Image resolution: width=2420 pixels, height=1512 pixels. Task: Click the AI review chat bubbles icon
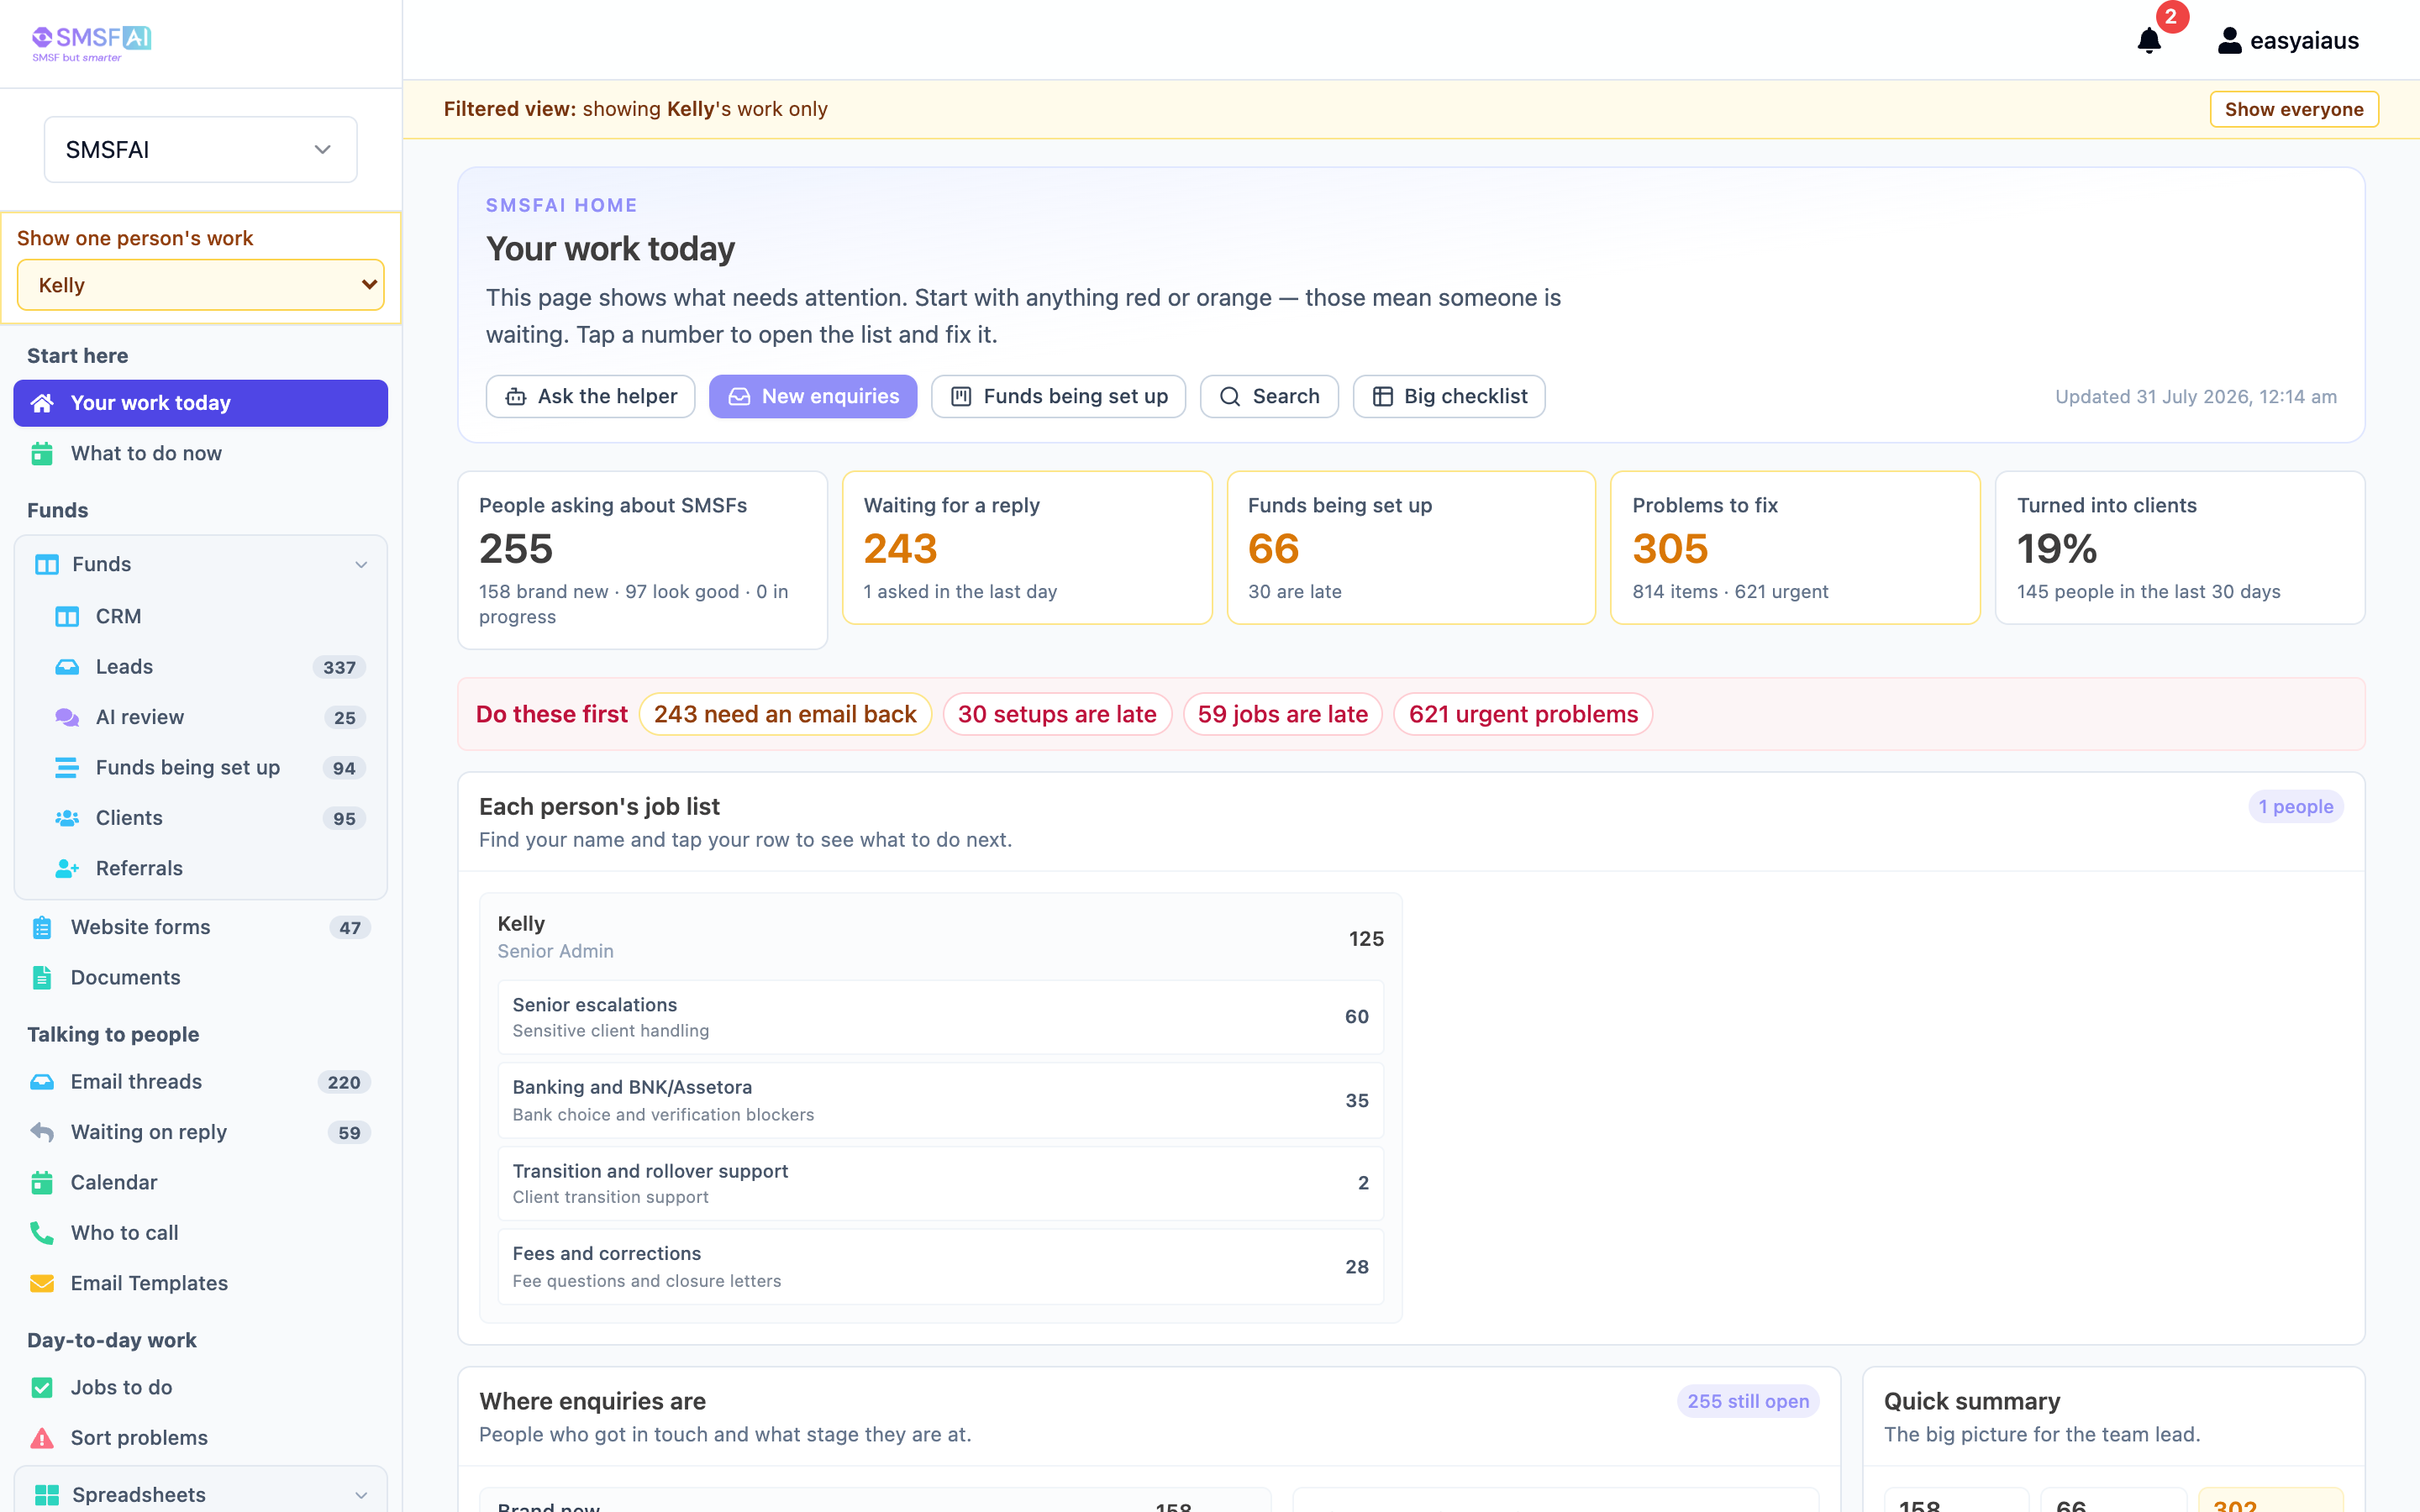click(67, 717)
